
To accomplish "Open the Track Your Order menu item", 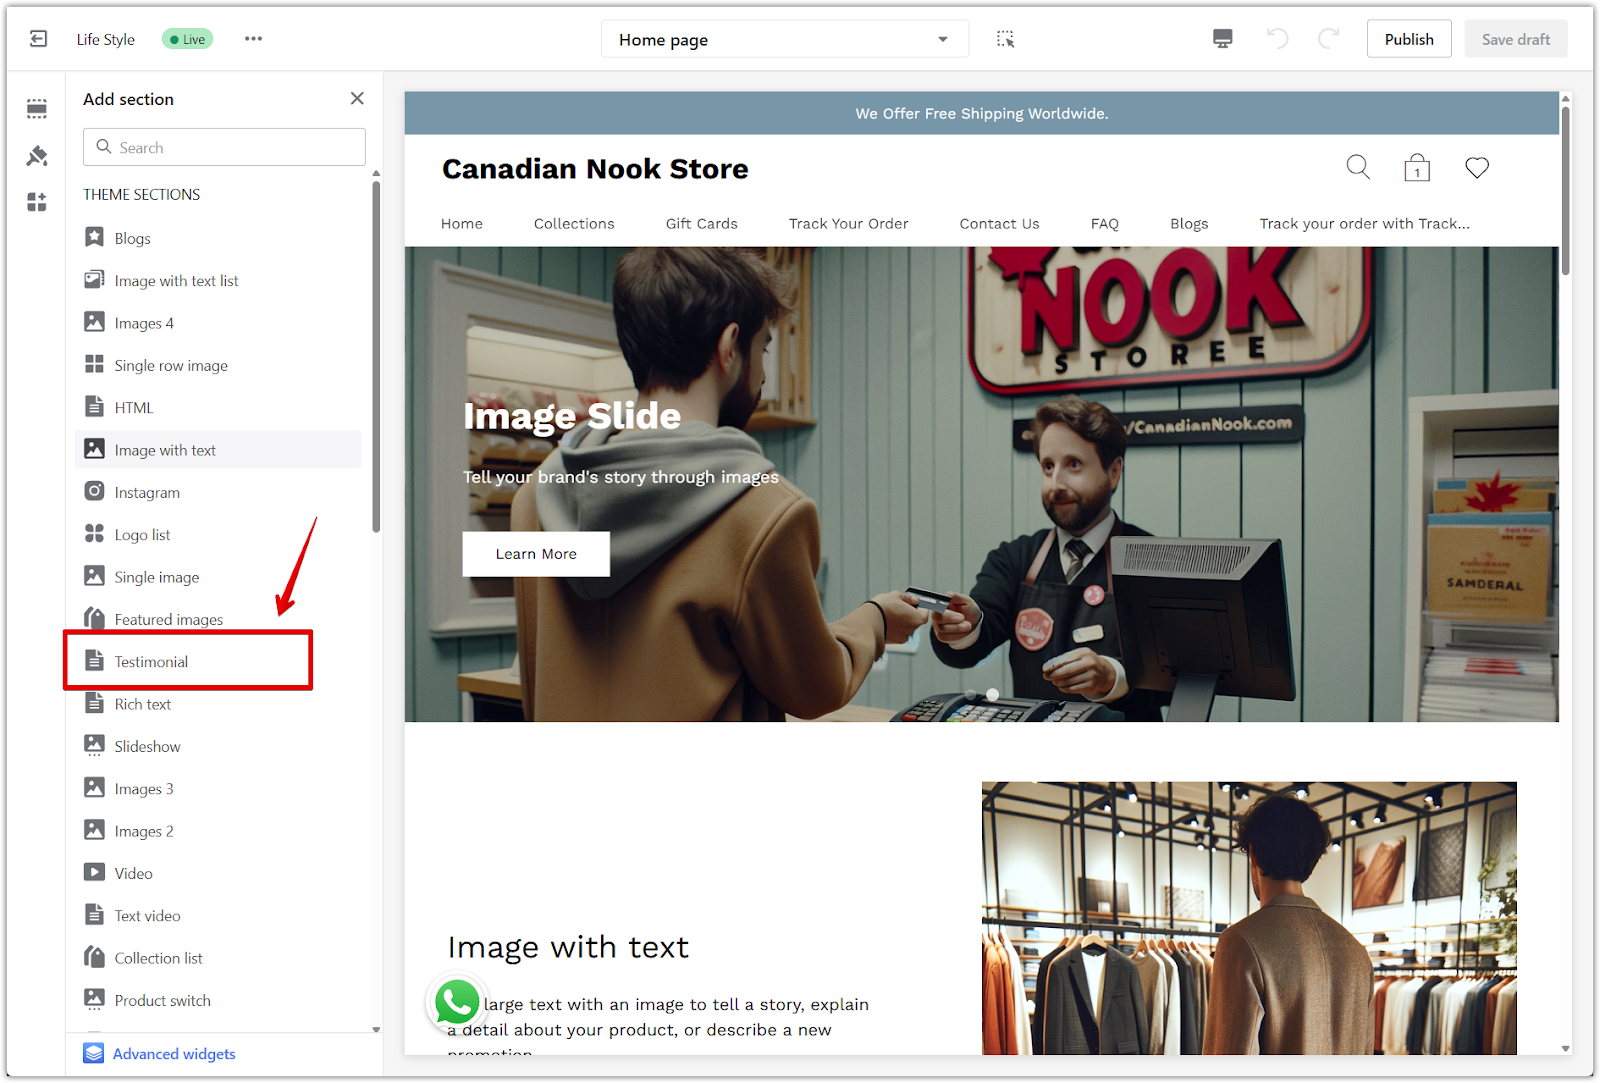I will coord(849,224).
